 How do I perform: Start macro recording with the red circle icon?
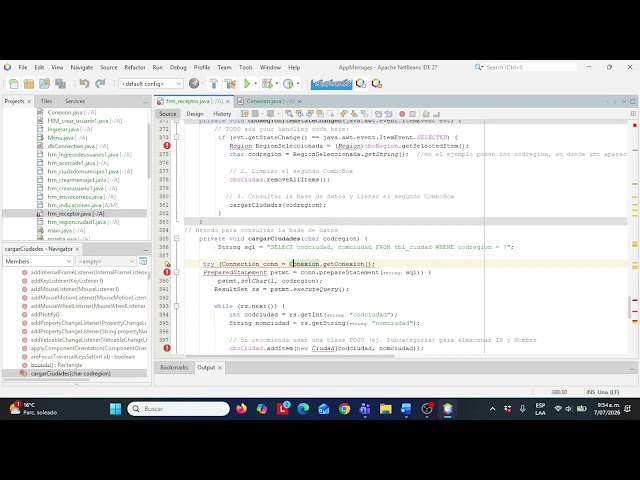(x=402, y=114)
